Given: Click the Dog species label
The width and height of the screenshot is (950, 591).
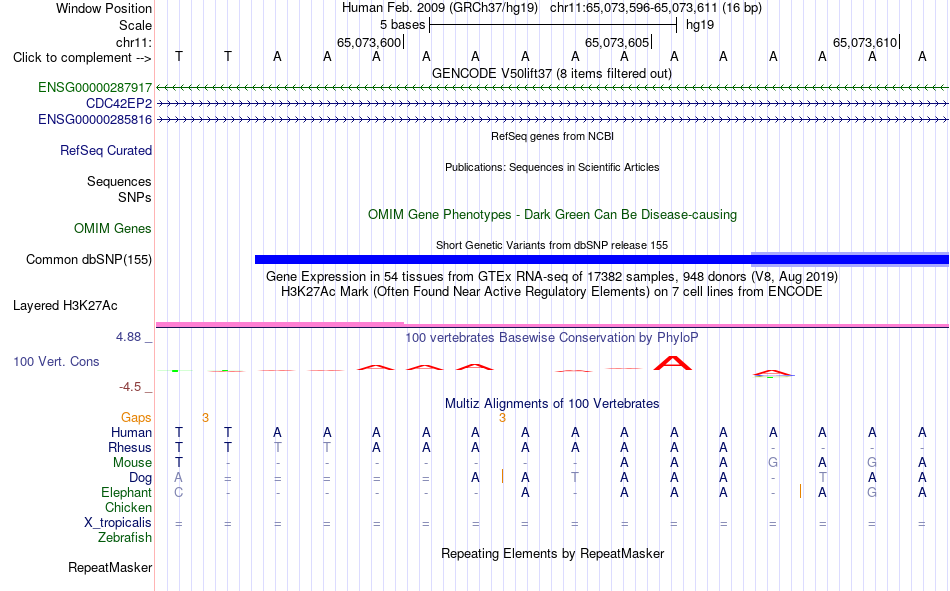Looking at the screenshot, I should click(x=141, y=478).
